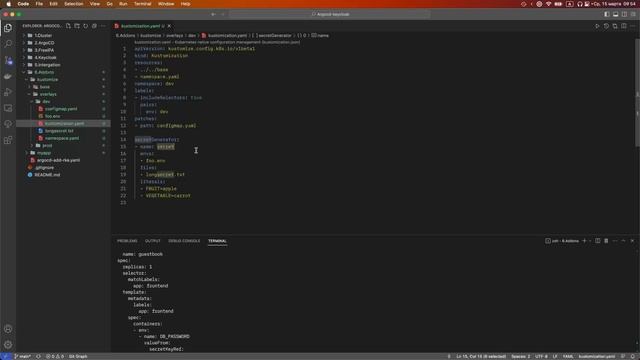Image resolution: width=640 pixels, height=360 pixels.
Task: Open namespace.yaml in the file tree
Action: pyautogui.click(x=61, y=138)
